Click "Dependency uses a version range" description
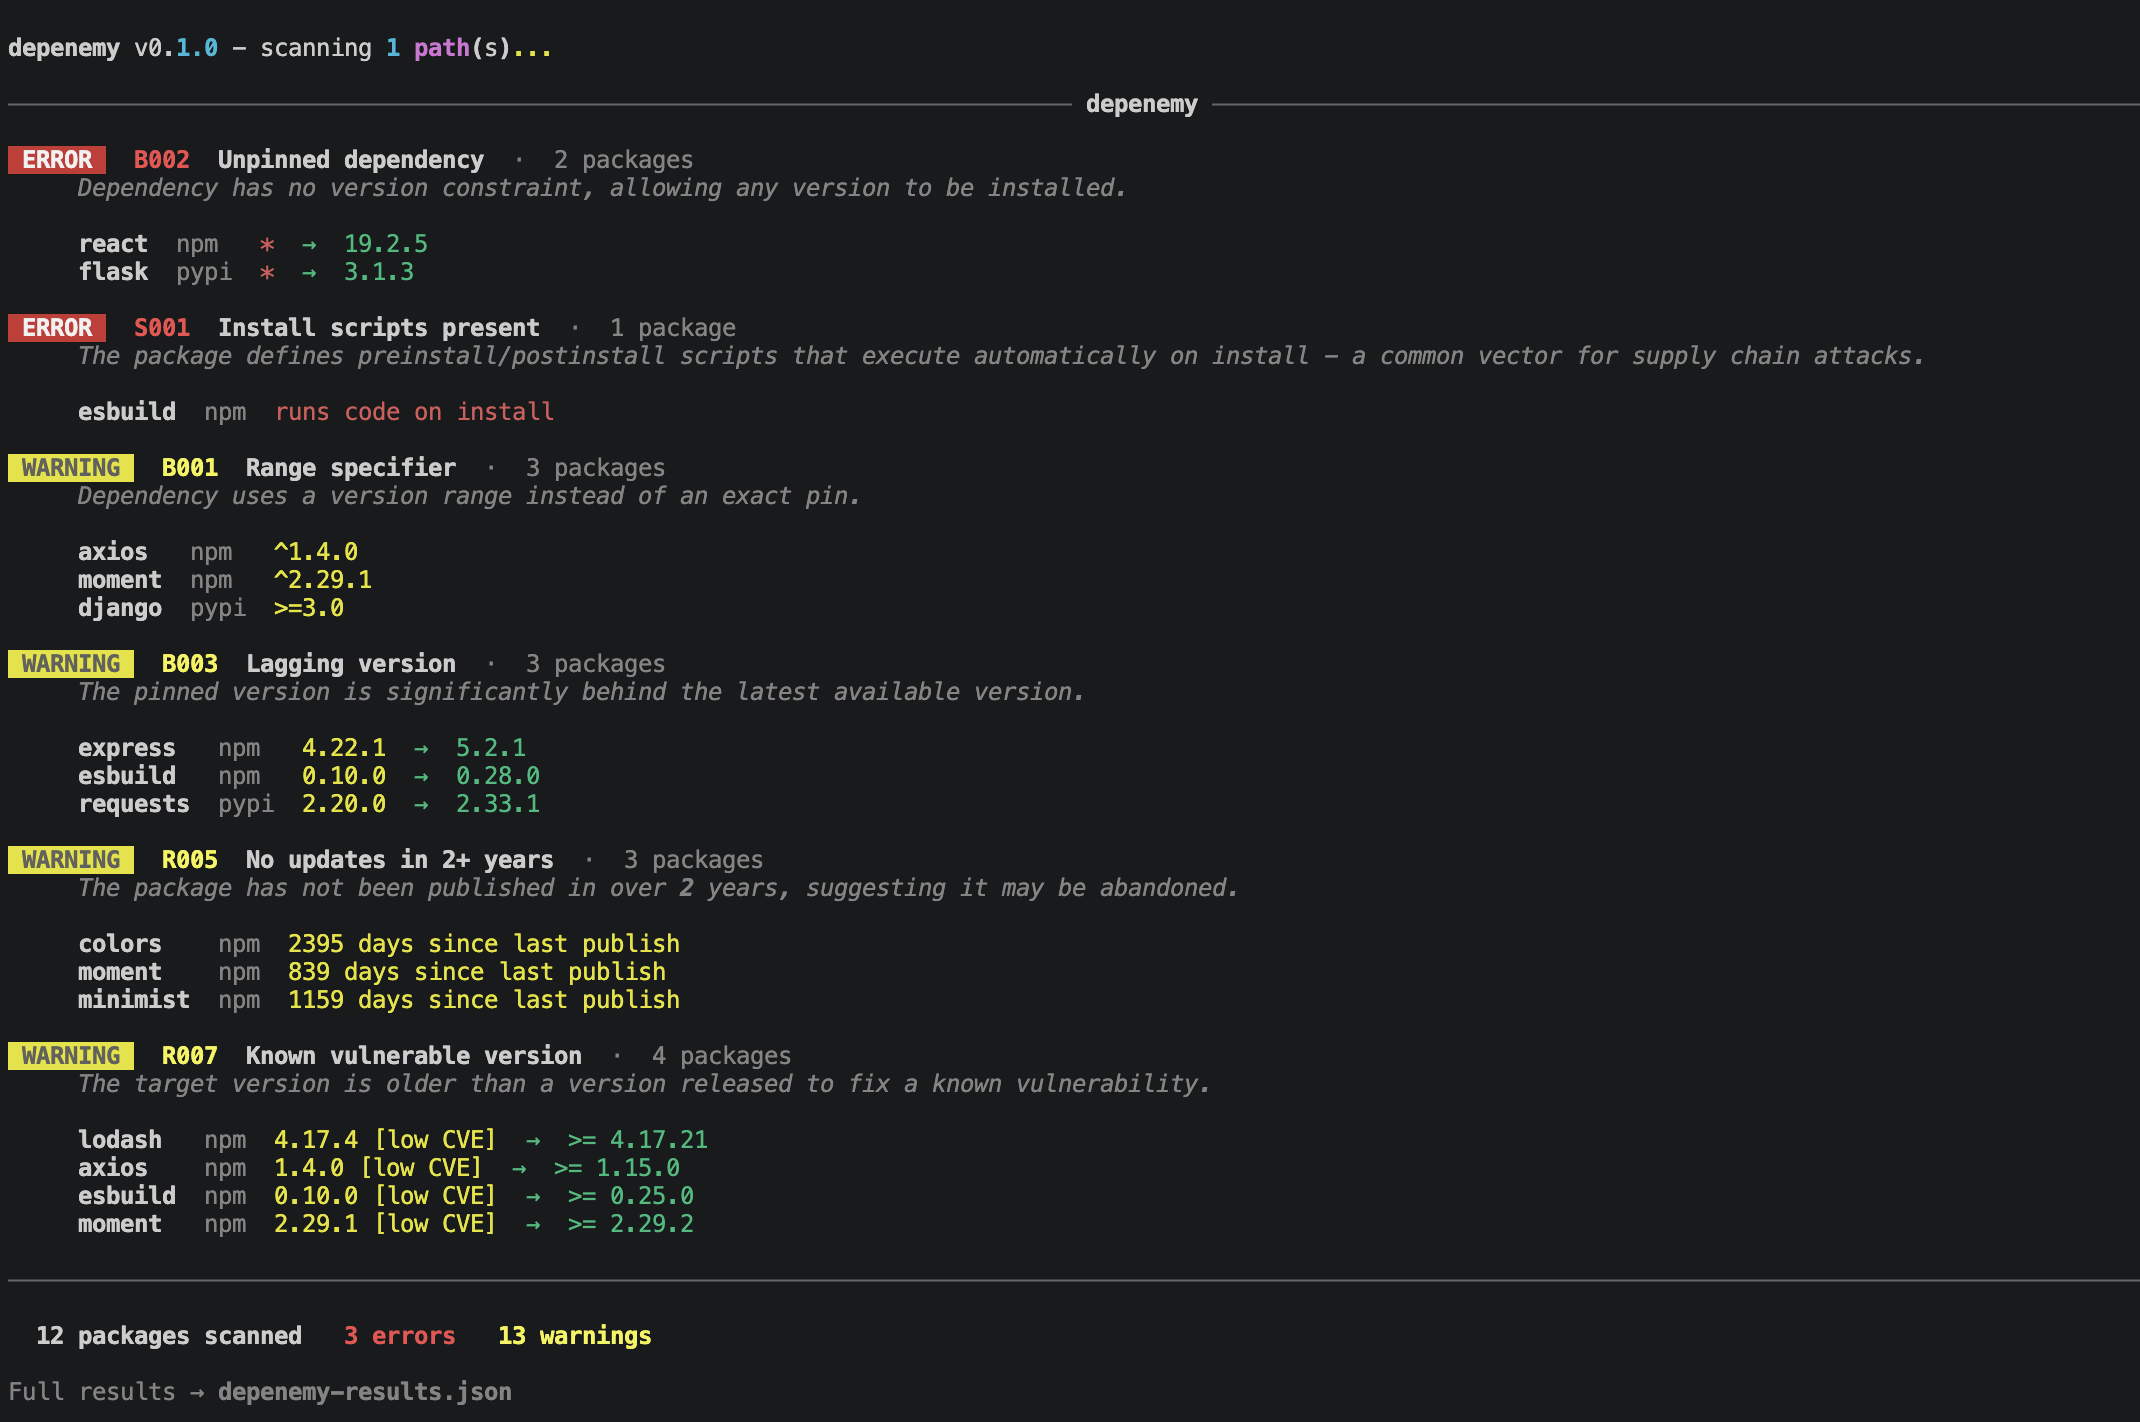 point(469,496)
